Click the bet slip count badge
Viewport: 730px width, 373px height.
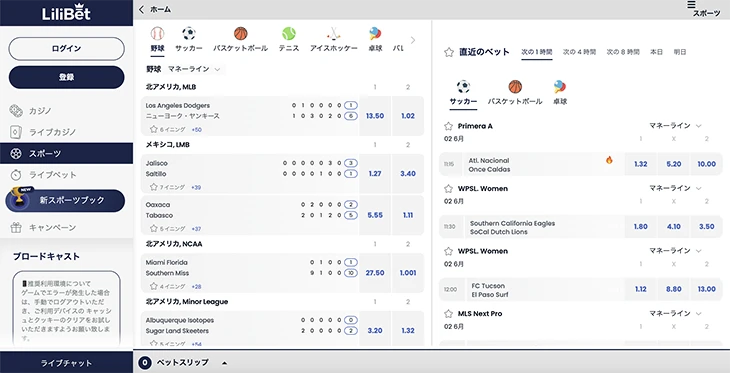pyautogui.click(x=145, y=363)
